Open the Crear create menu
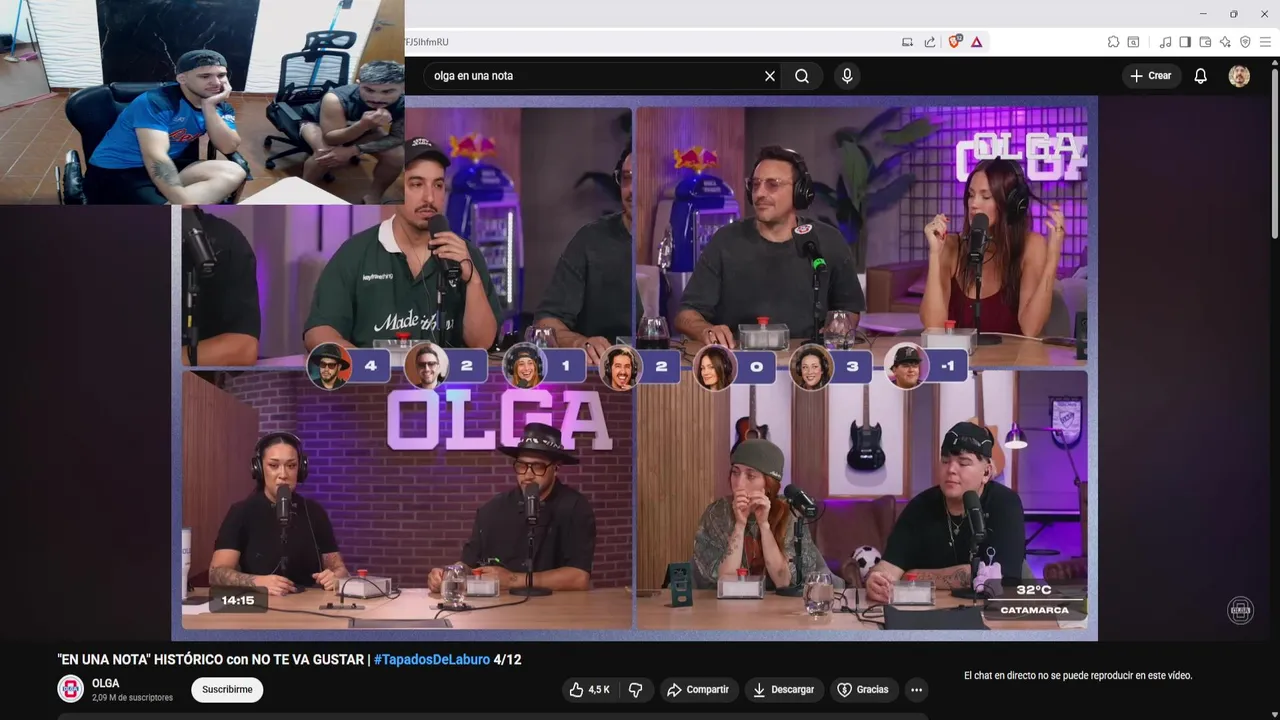1280x720 pixels. [1150, 76]
